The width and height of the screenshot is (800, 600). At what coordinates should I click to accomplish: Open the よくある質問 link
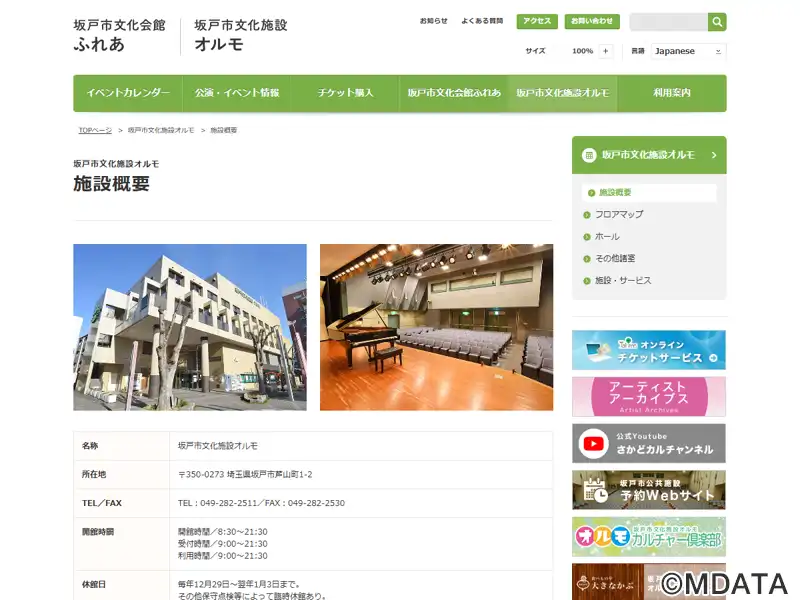pos(482,21)
